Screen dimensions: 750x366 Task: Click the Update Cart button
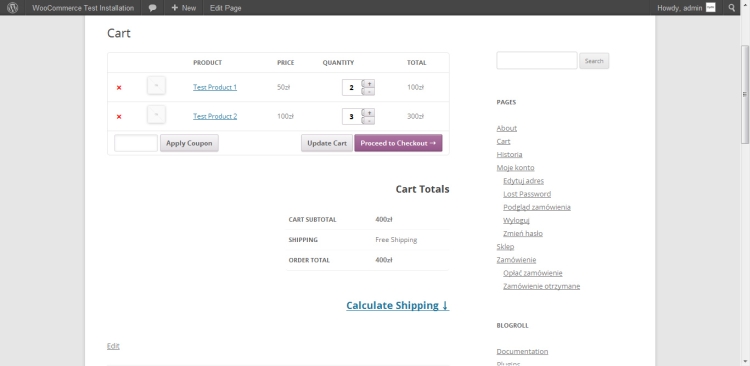click(327, 143)
